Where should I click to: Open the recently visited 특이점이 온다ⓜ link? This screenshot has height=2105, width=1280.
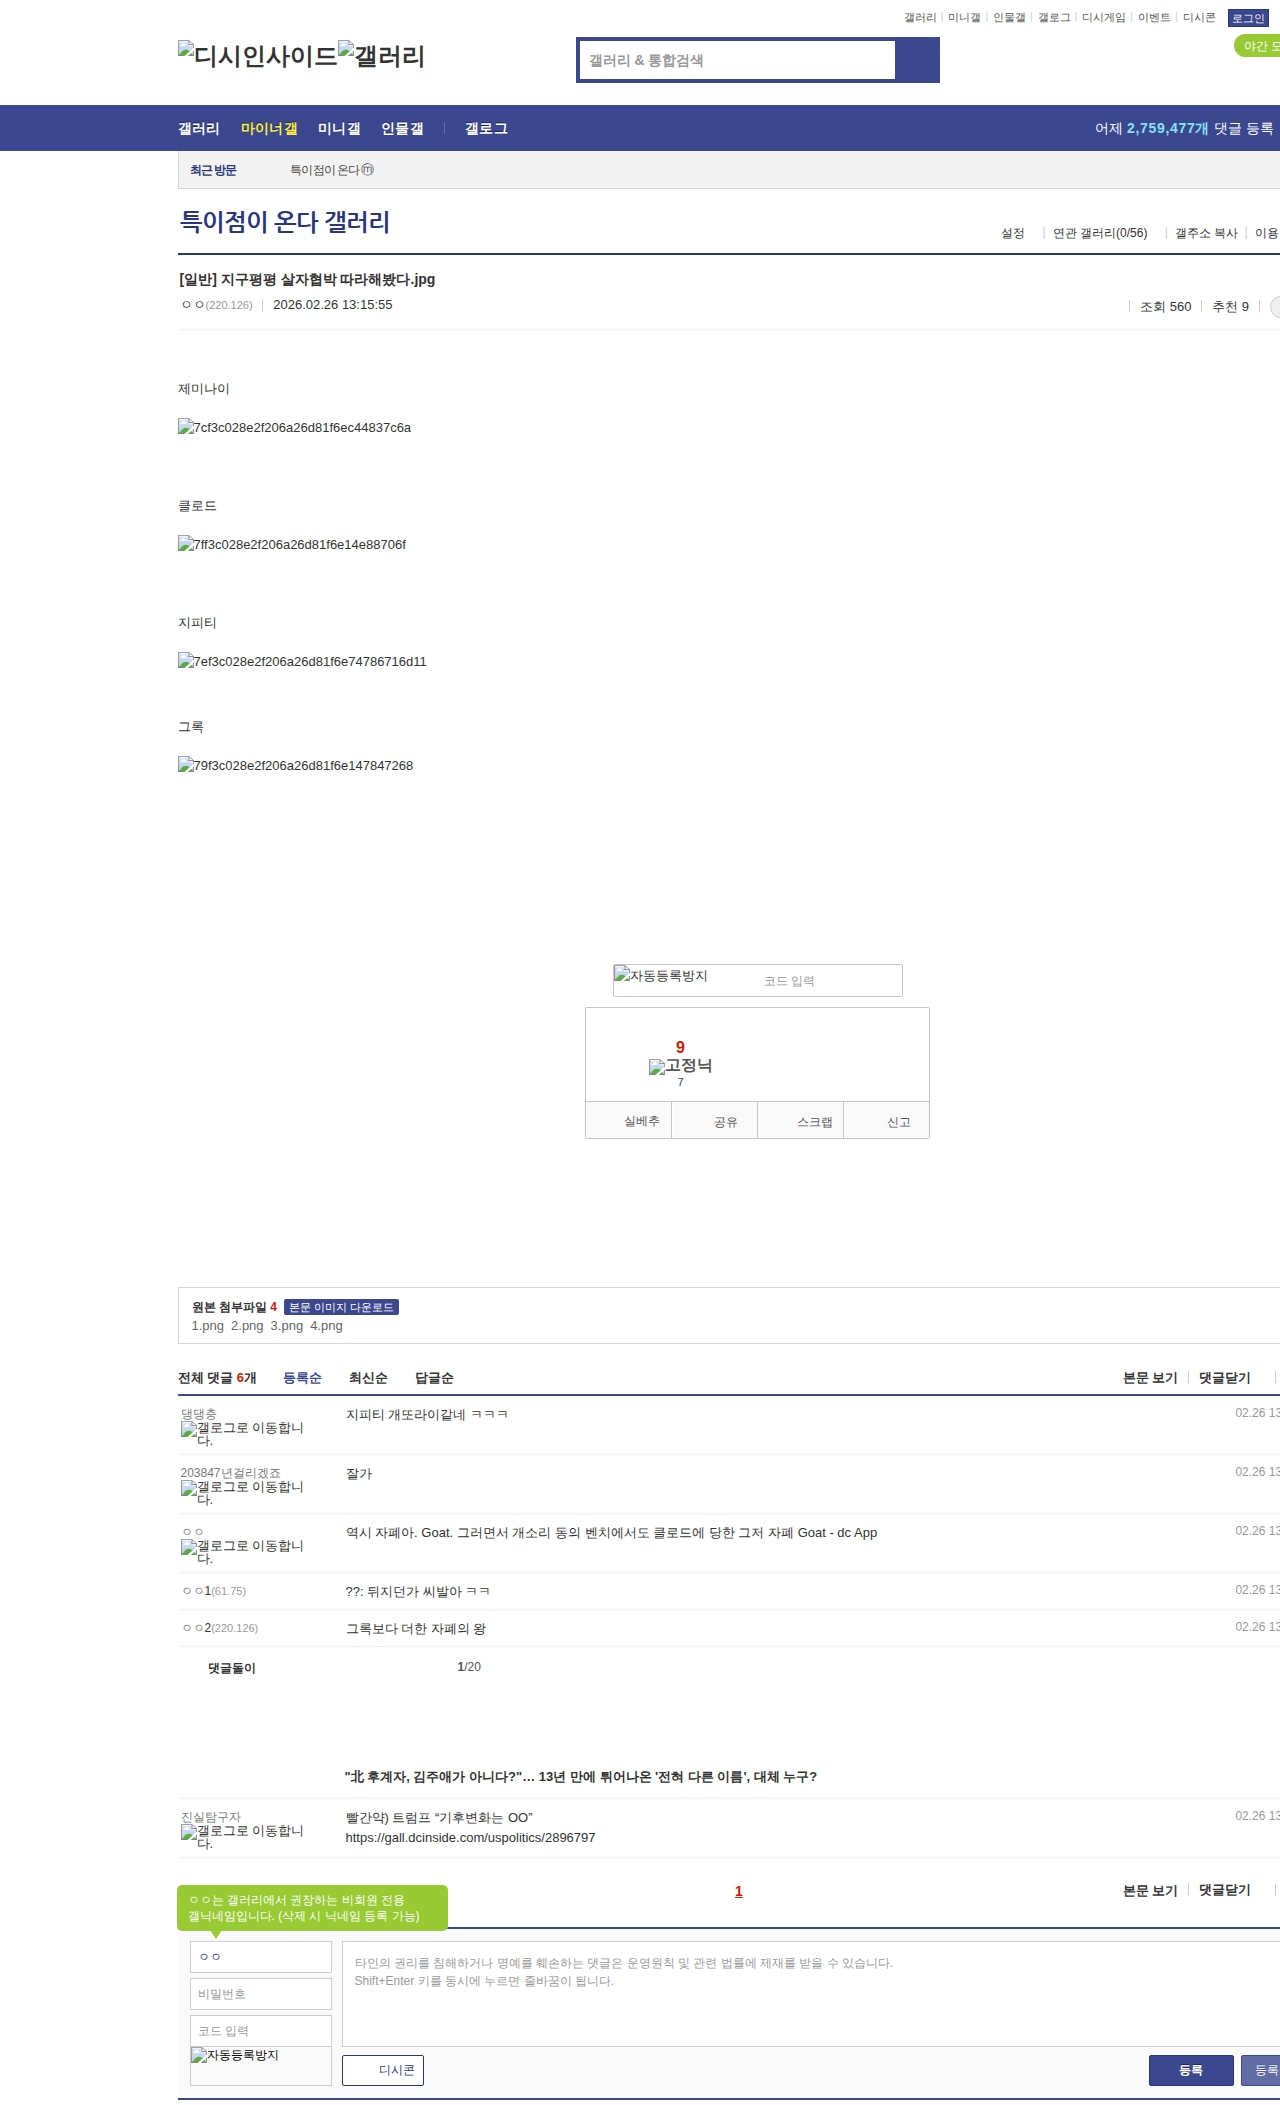332,170
